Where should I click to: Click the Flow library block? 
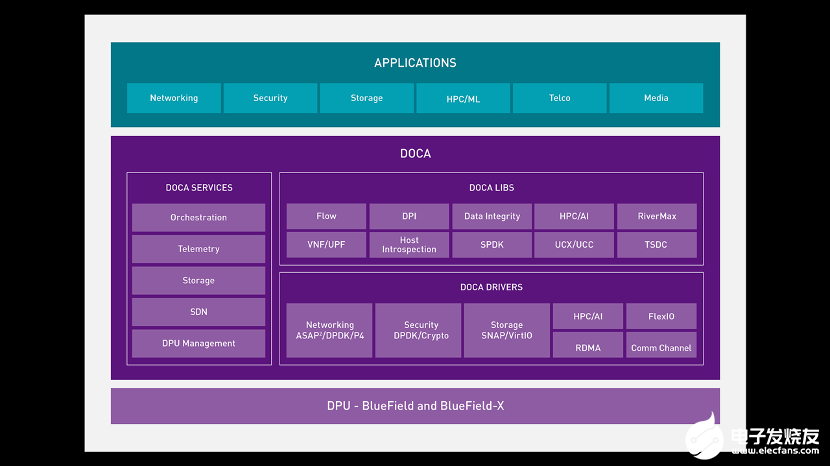point(326,216)
